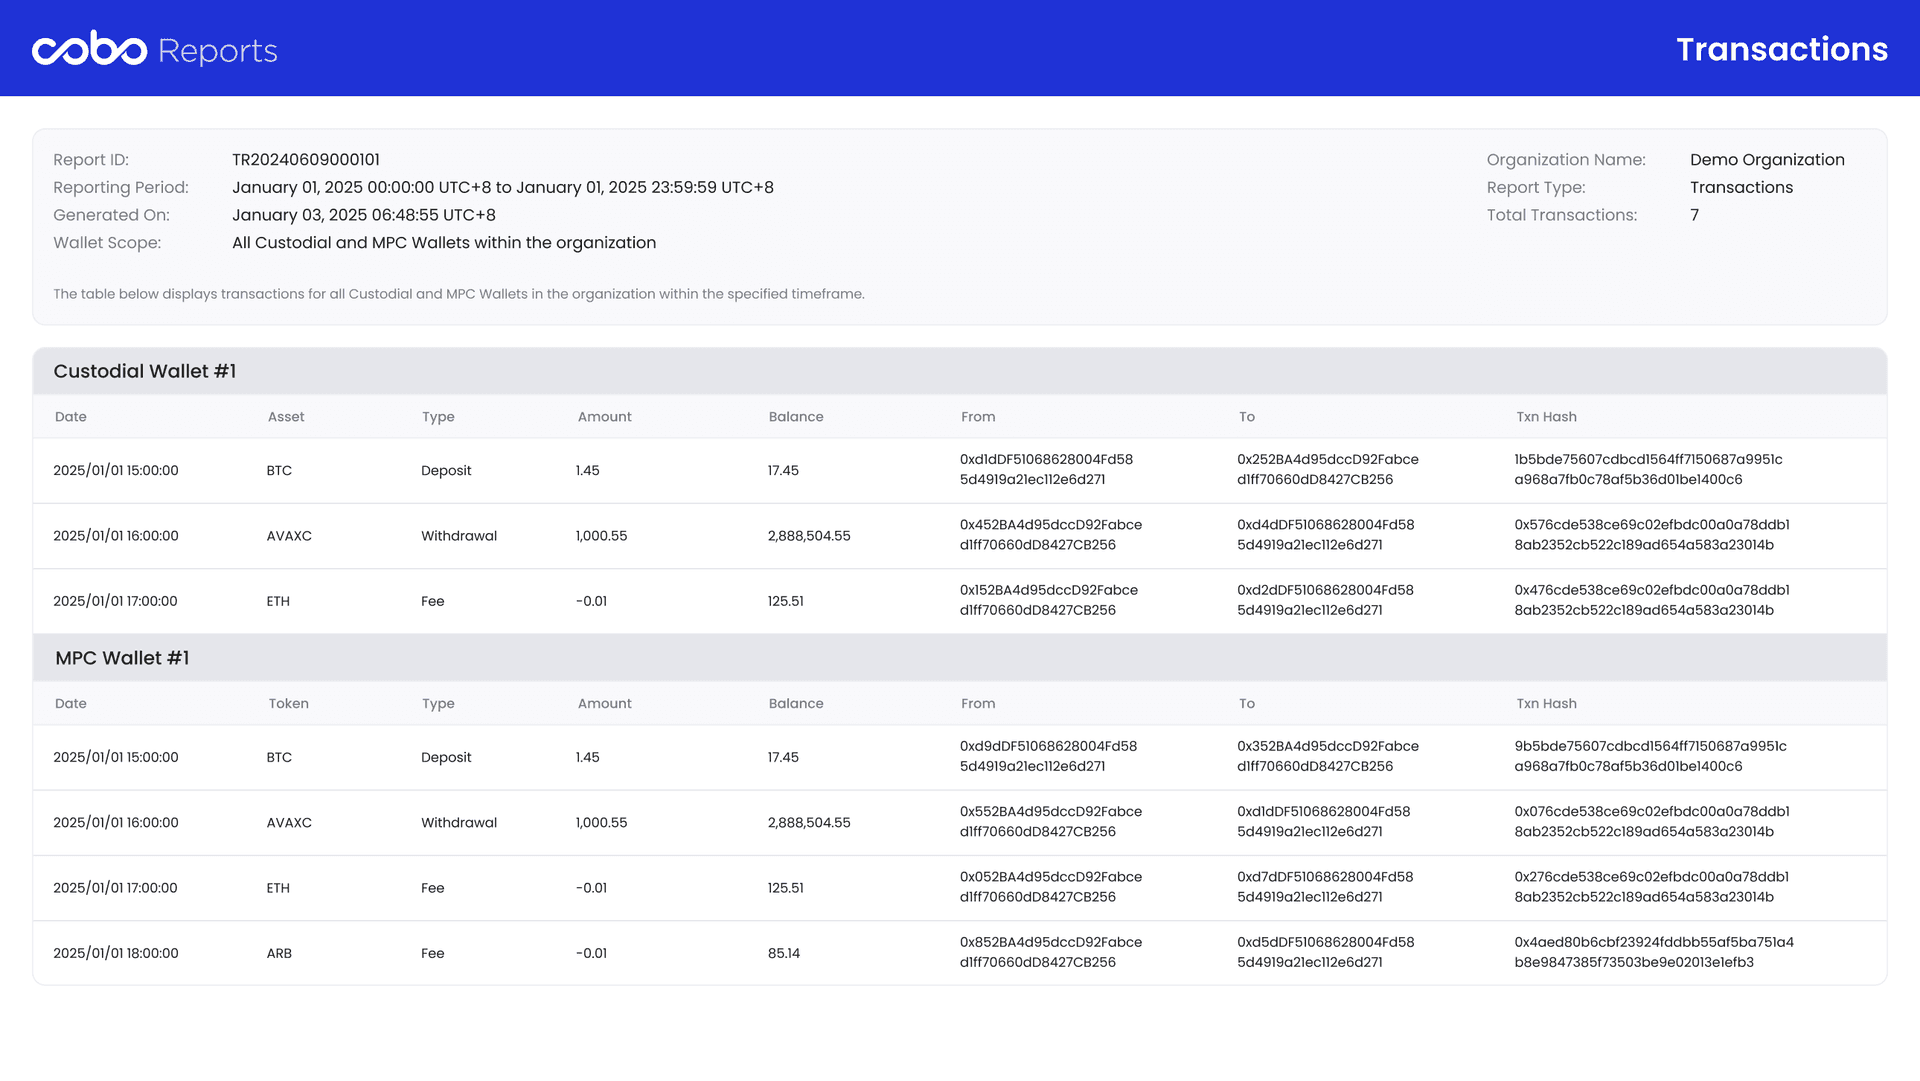Click the Txn Hash column header in Custodial Wallet
1920x1081 pixels.
[x=1546, y=417]
